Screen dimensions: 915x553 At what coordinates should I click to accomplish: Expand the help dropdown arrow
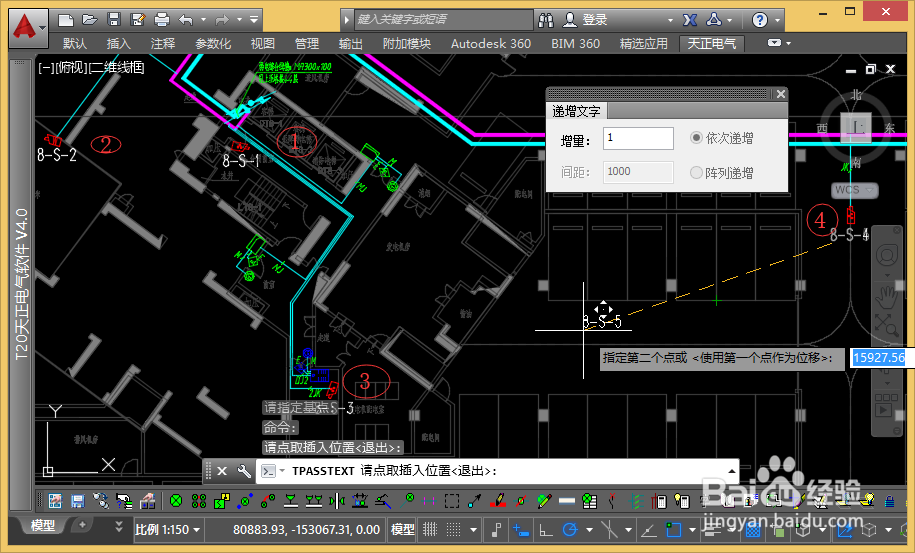777,20
